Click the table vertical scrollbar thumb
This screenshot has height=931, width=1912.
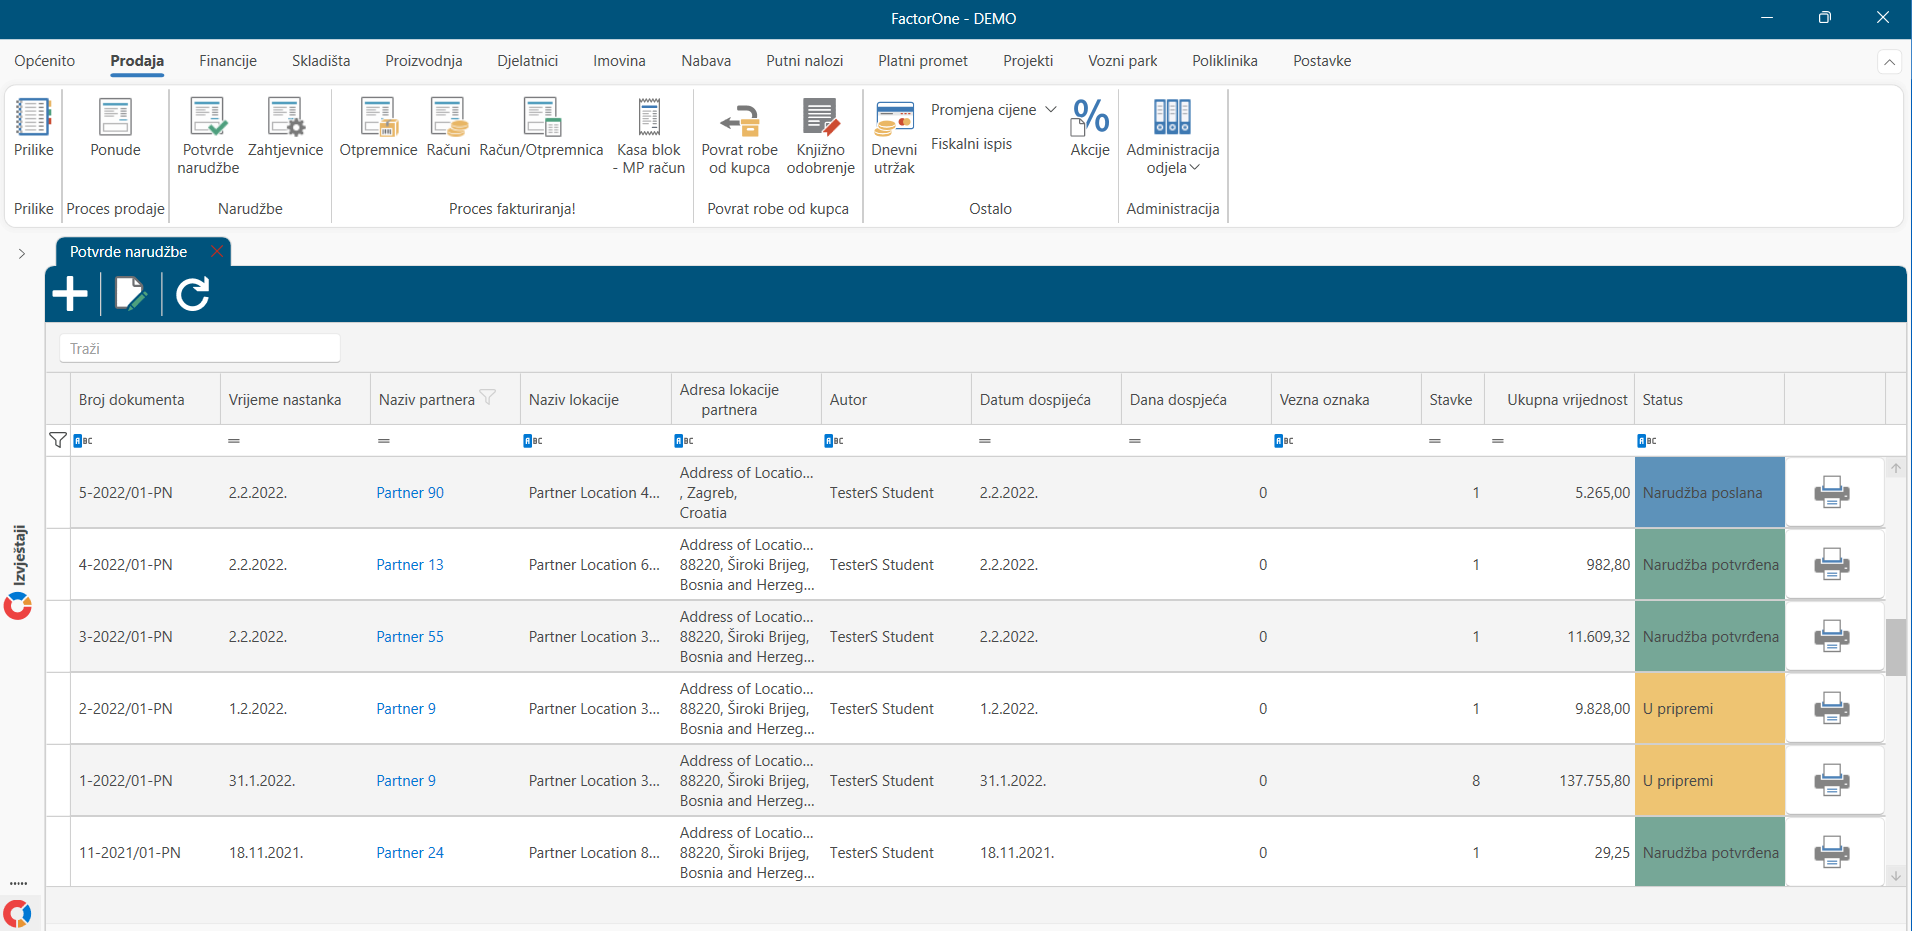point(1895,647)
